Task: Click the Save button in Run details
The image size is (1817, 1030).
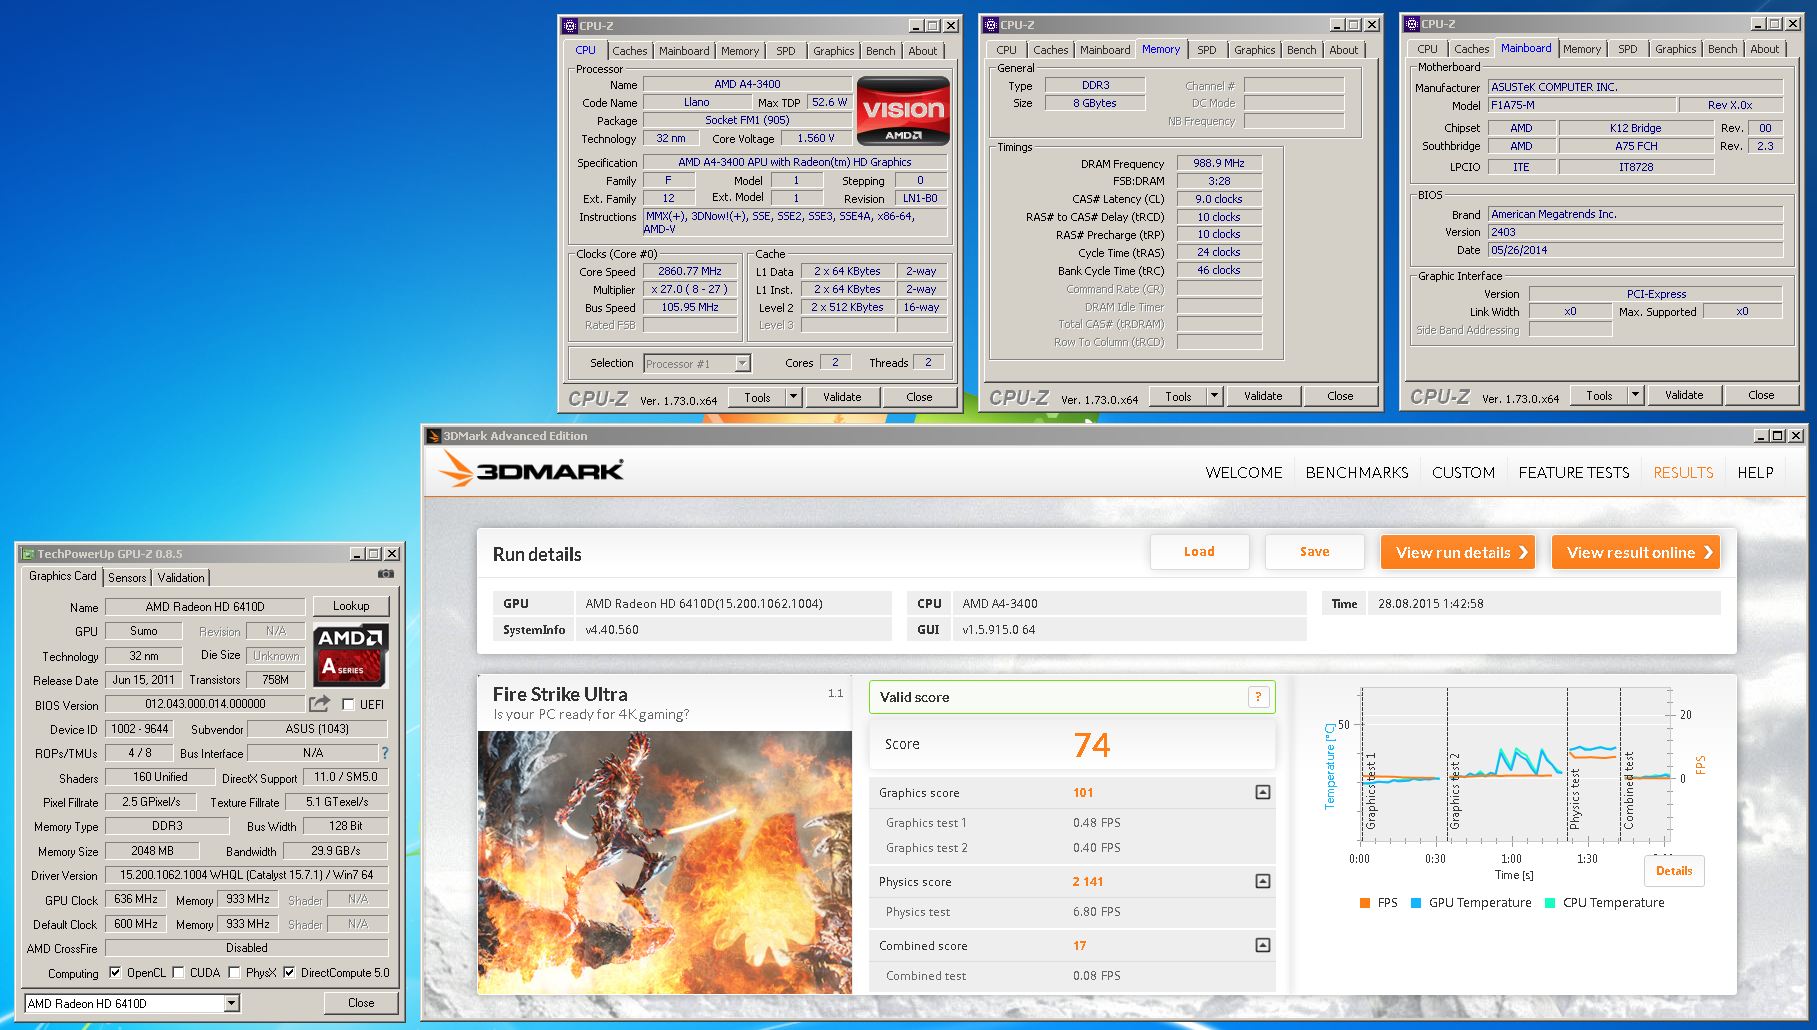Action: (1314, 552)
